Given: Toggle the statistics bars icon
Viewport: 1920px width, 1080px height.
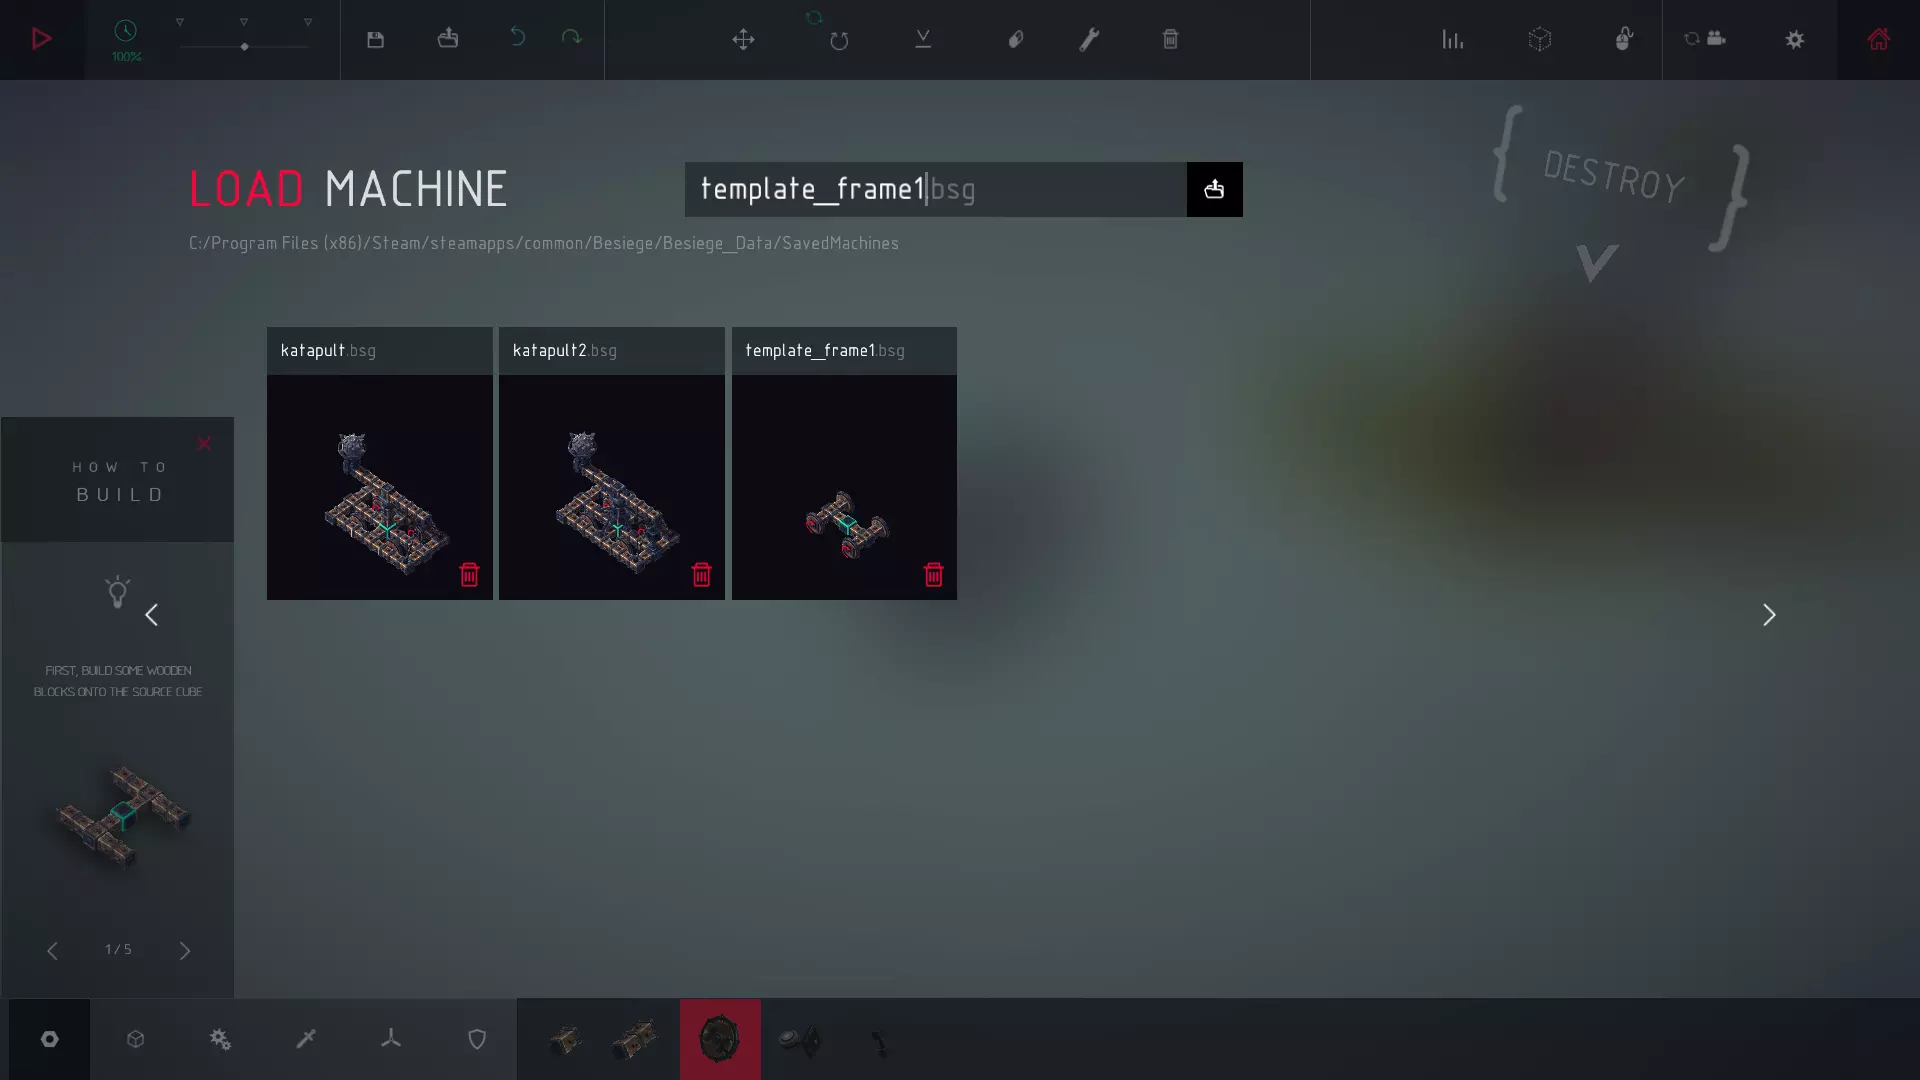Looking at the screenshot, I should 1452,39.
